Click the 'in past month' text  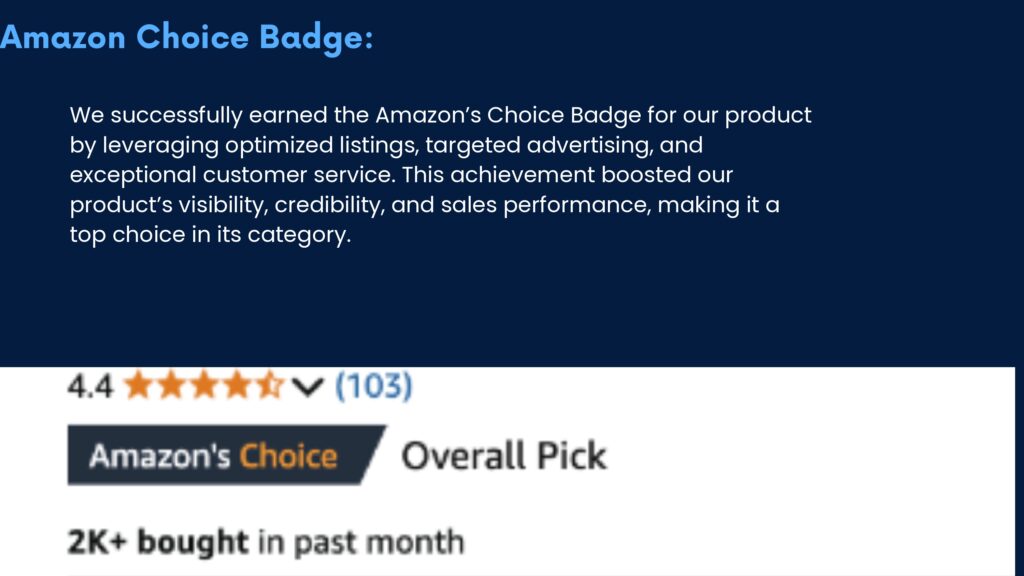[x=361, y=543]
